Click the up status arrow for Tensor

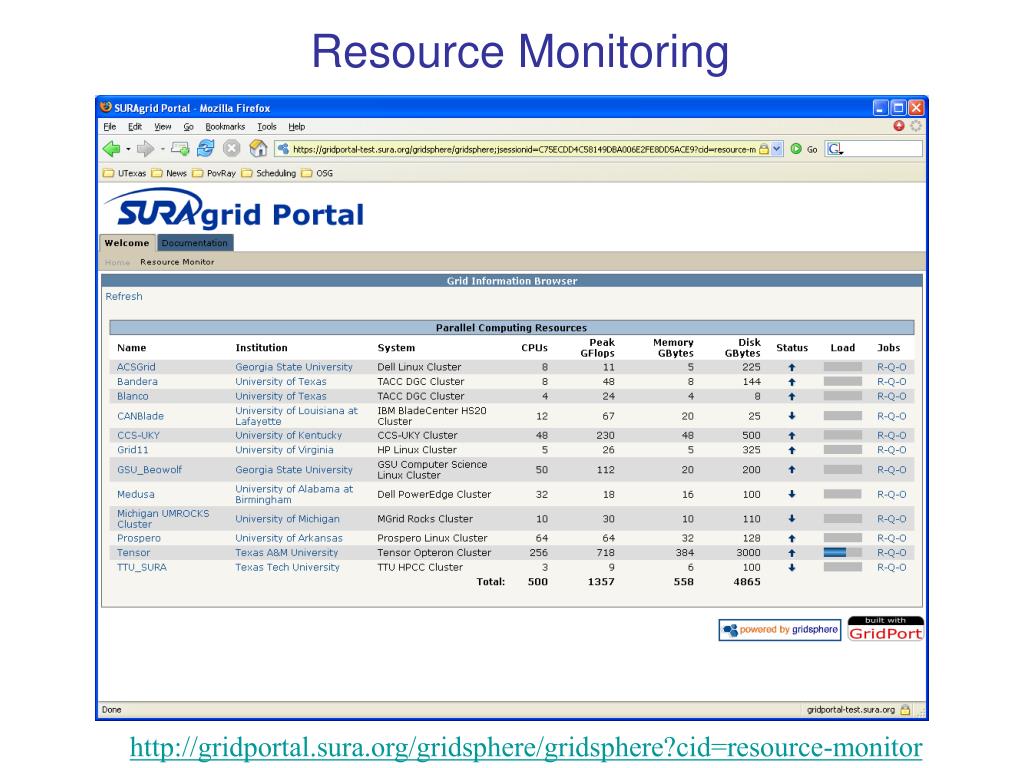pyautogui.click(x=792, y=552)
